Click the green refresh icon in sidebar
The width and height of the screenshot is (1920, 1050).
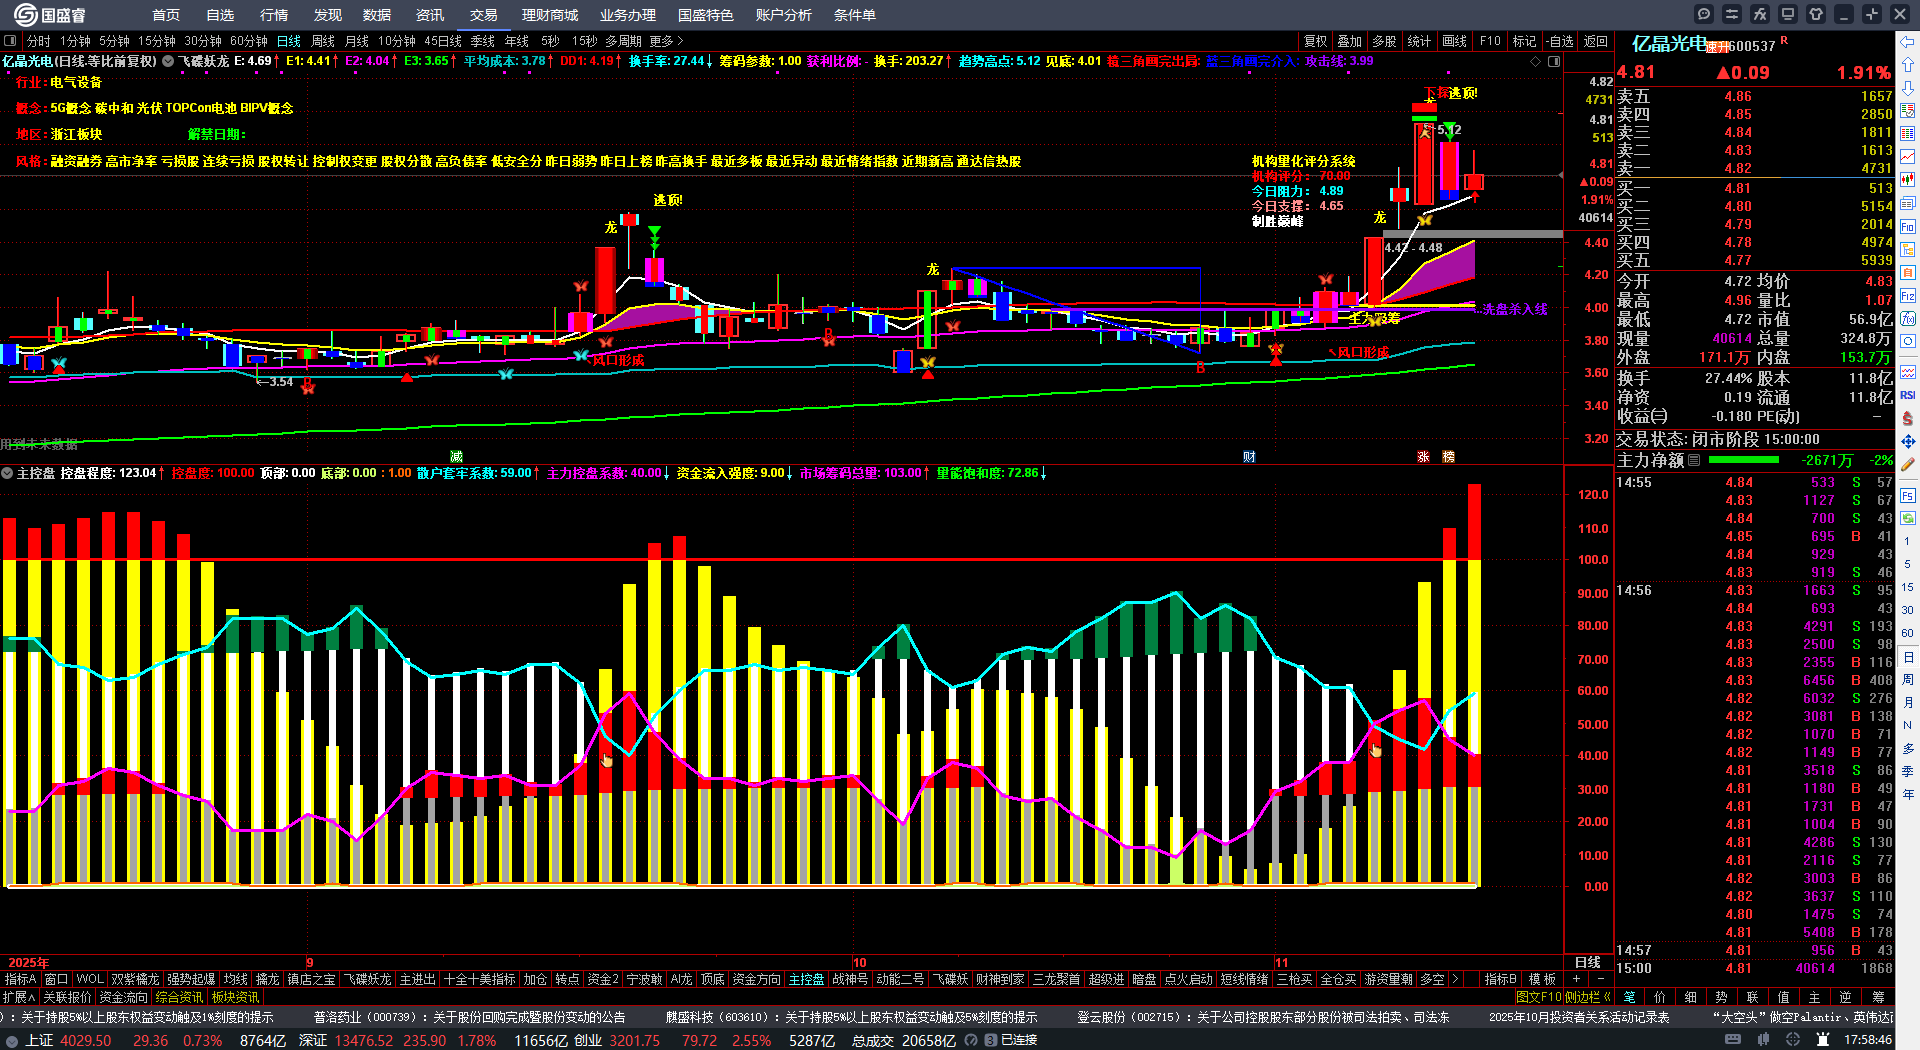[x=1908, y=518]
